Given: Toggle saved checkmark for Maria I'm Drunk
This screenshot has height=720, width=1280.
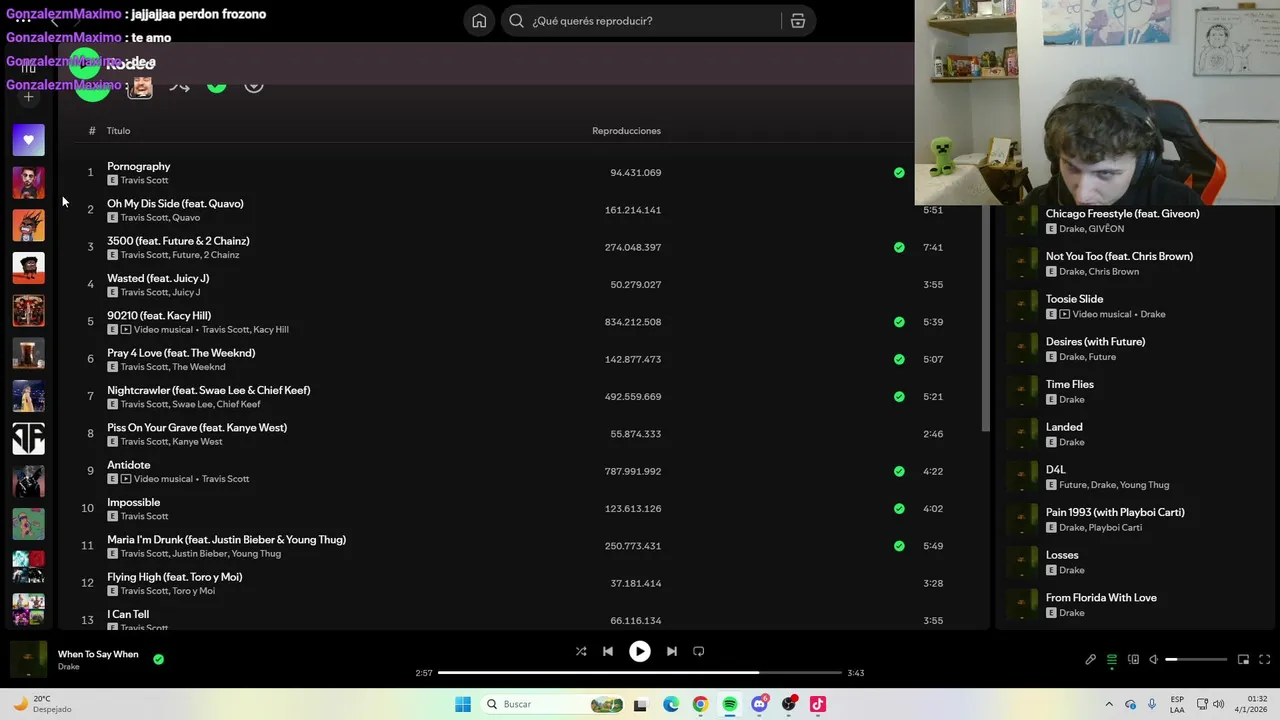Looking at the screenshot, I should (899, 546).
